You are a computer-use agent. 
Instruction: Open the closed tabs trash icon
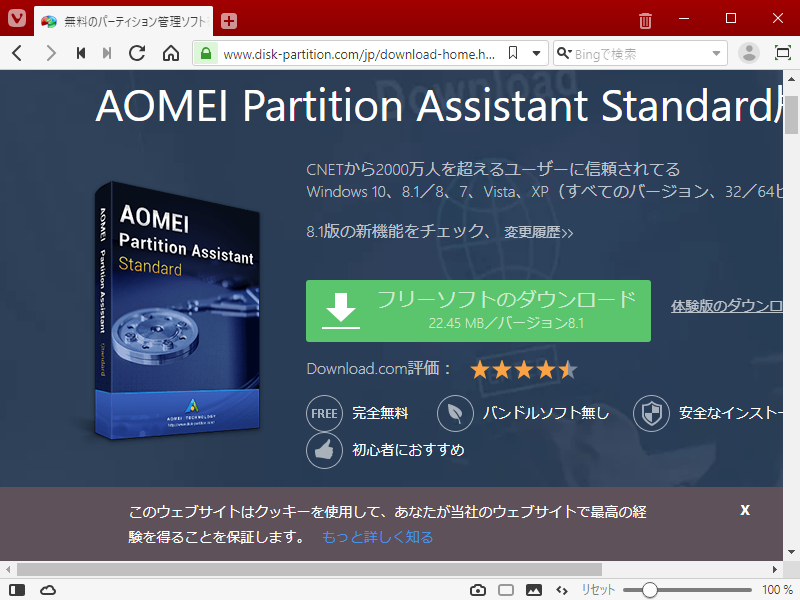tap(645, 21)
